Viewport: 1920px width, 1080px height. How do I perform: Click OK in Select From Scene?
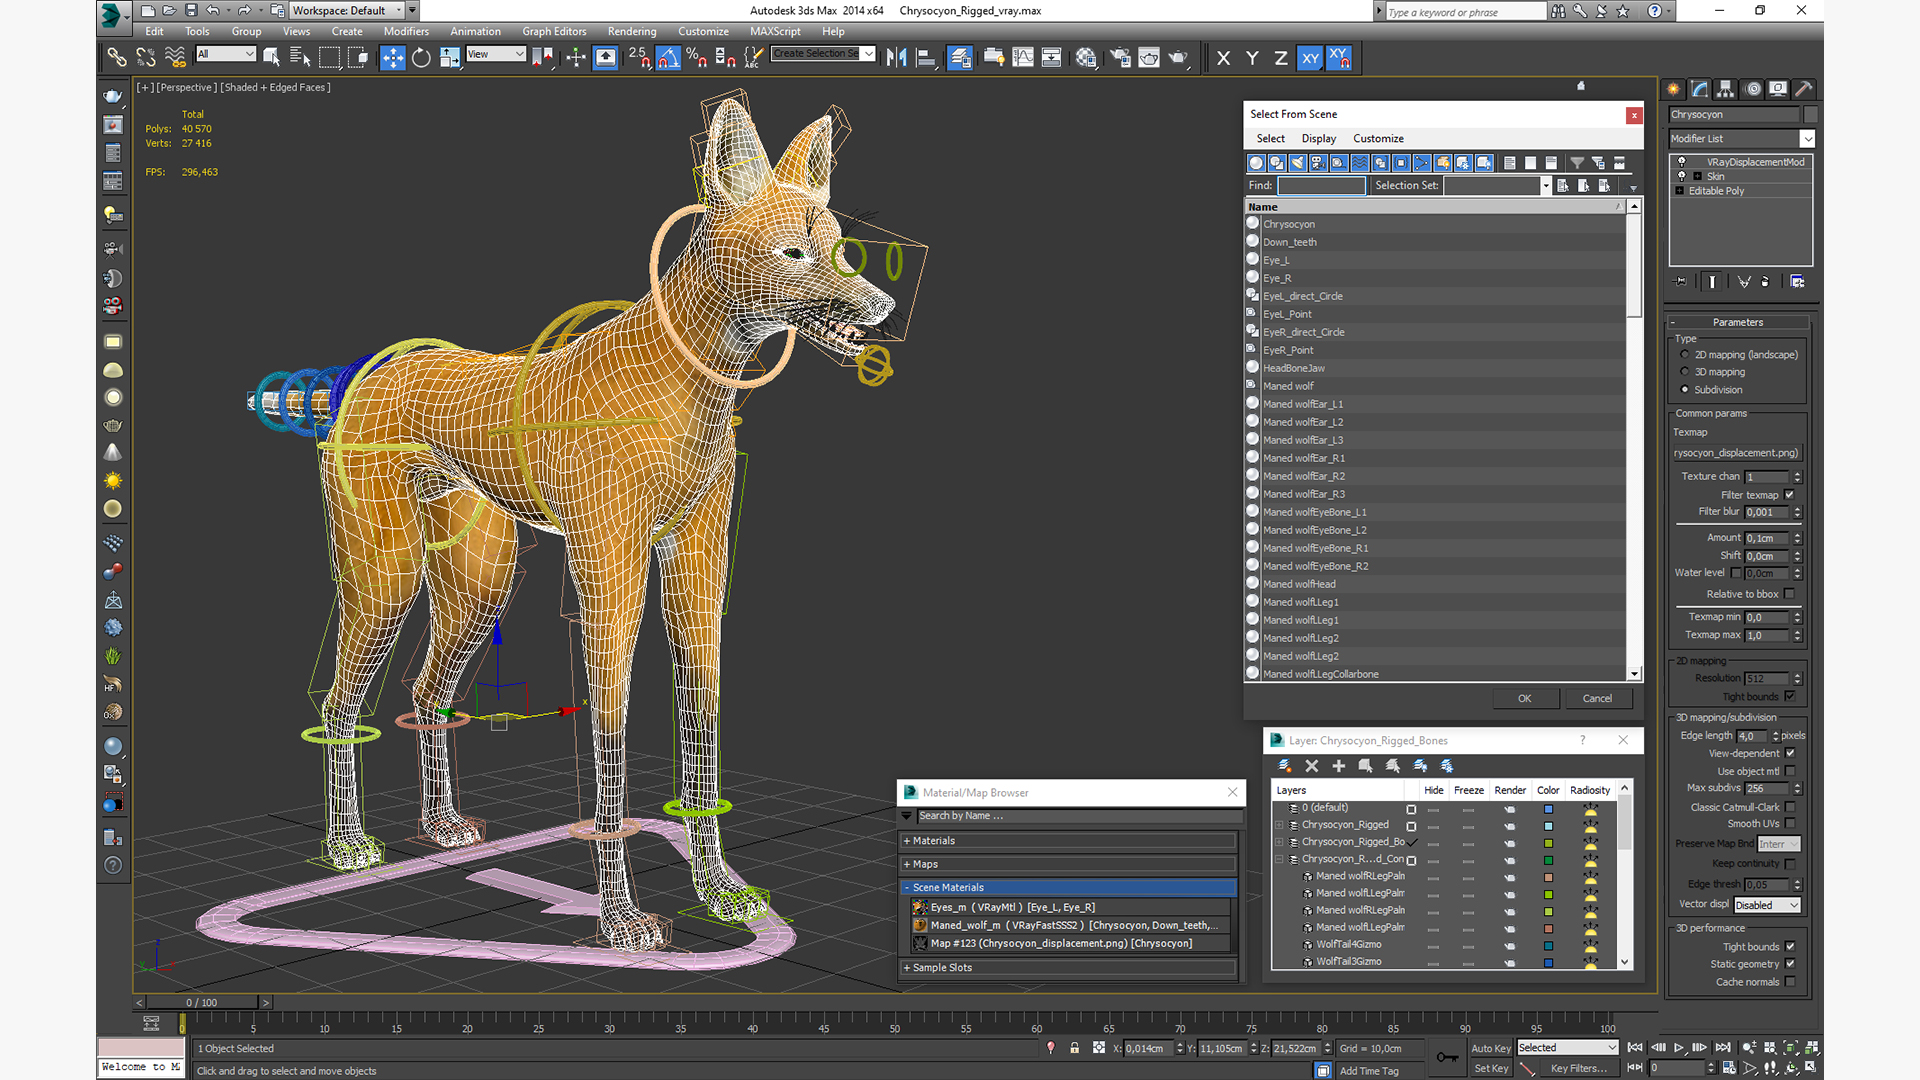(1524, 699)
